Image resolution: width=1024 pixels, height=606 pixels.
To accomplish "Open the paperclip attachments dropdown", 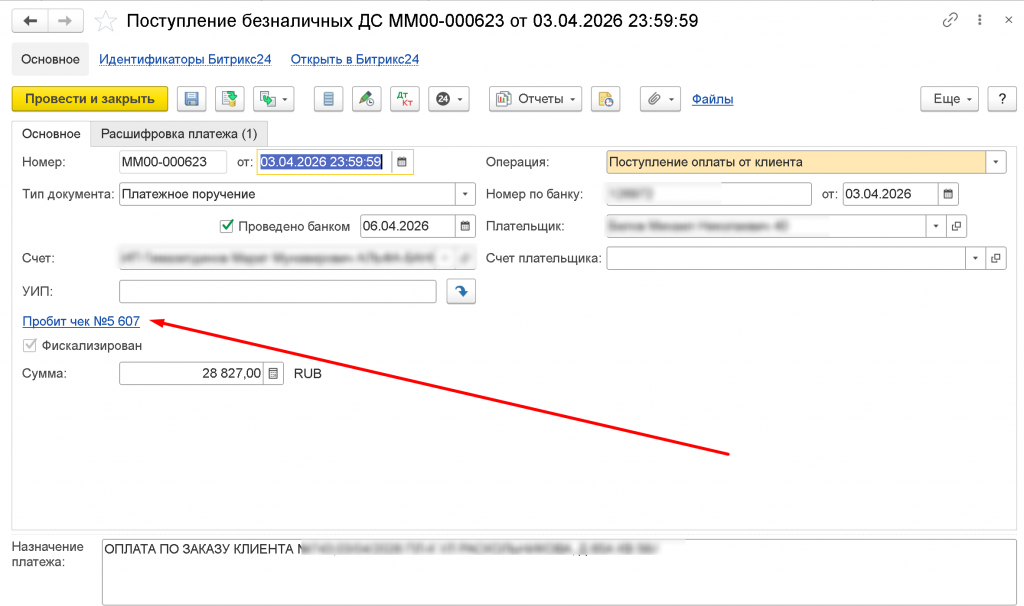I will (660, 99).
